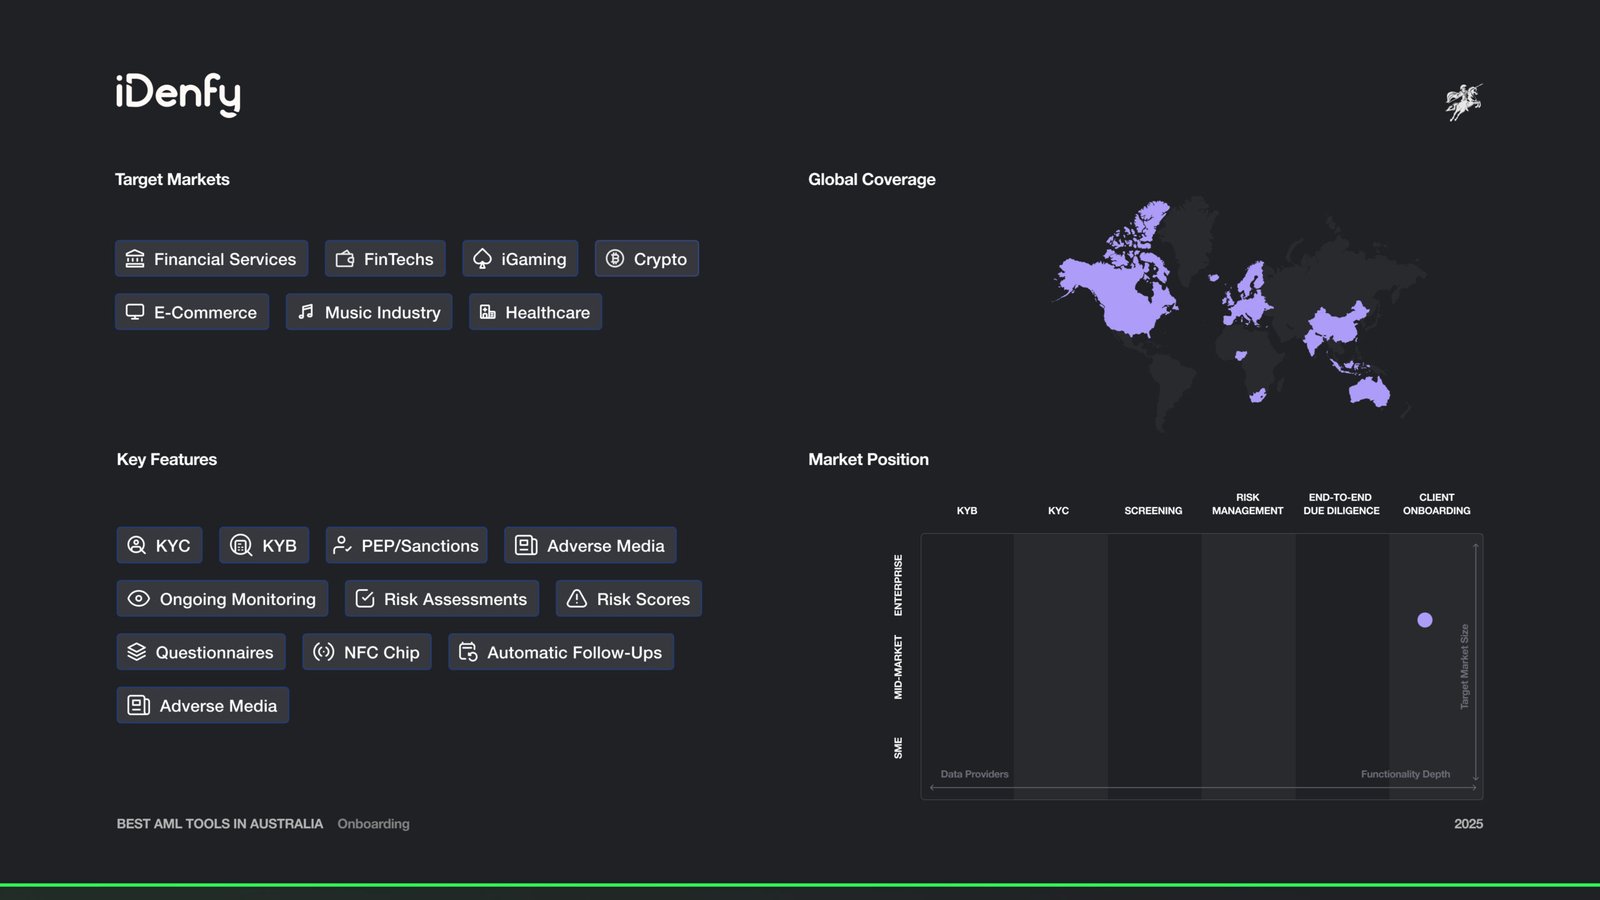This screenshot has height=900, width=1600.
Task: Click the Key Features heading
Action: (x=167, y=459)
